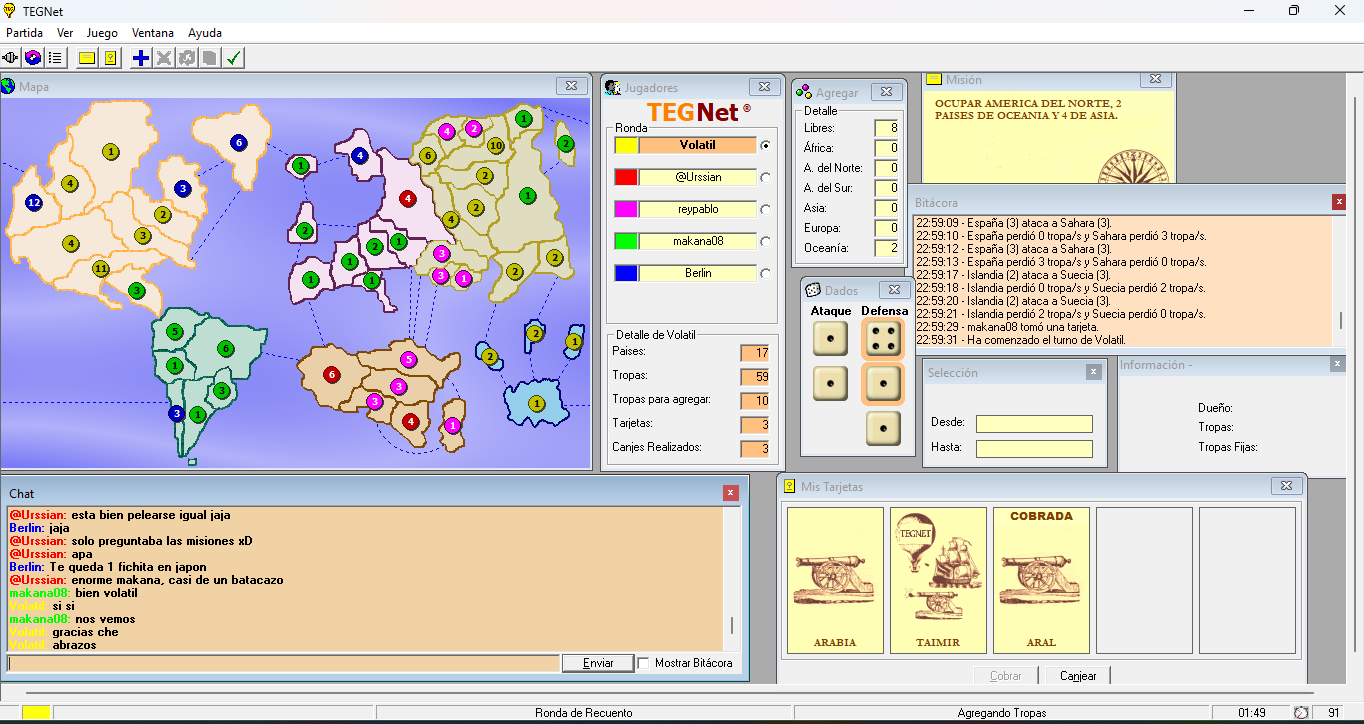Close the Dados panel
The image size is (1364, 724).
pos(895,290)
